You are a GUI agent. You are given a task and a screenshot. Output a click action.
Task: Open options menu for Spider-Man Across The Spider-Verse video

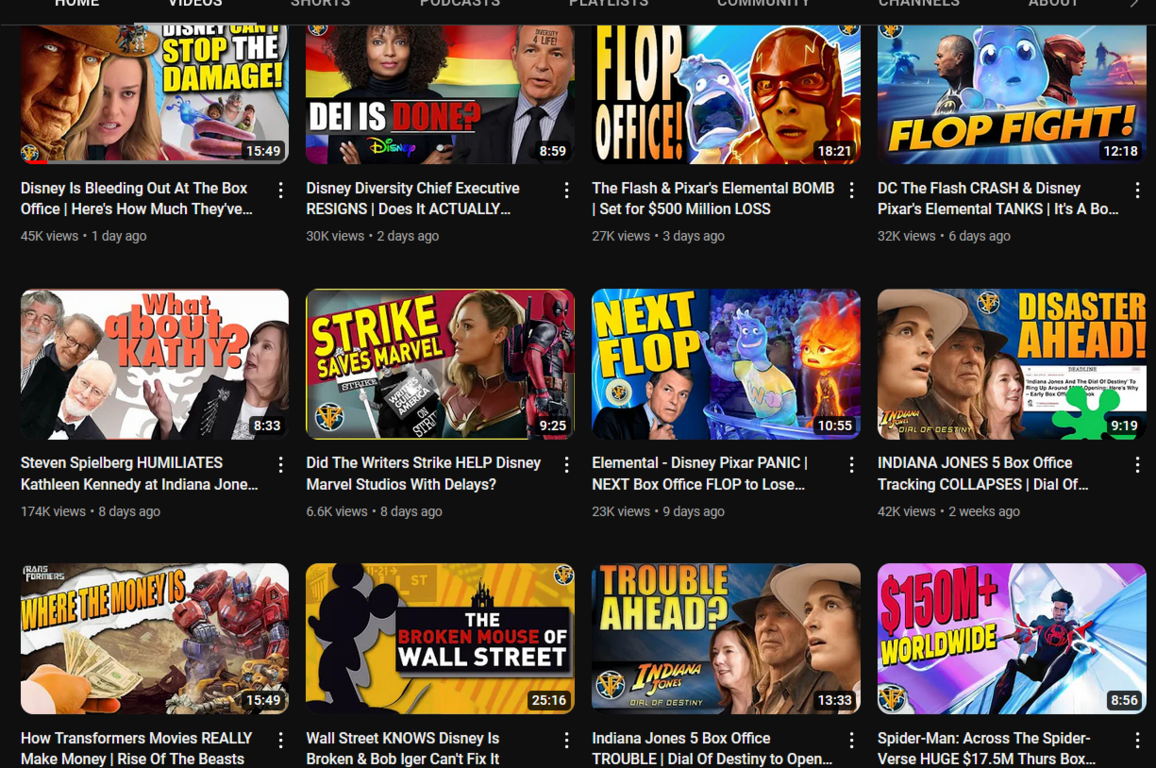(x=1137, y=740)
